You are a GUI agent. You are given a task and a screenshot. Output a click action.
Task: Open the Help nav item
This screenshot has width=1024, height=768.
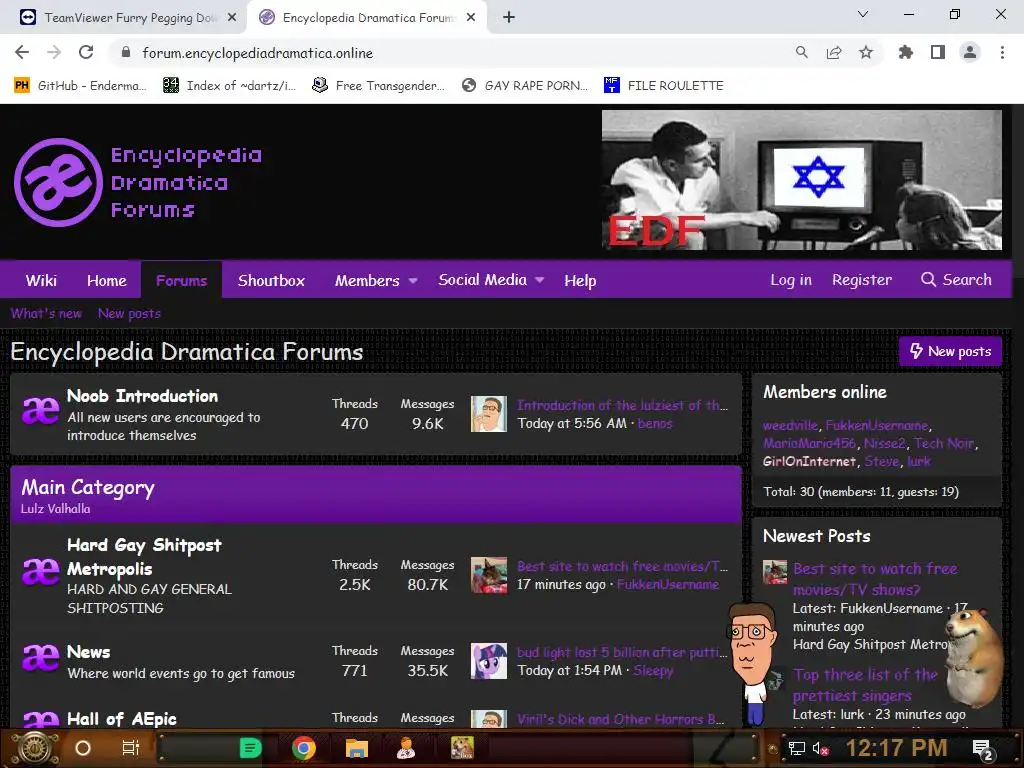[580, 280]
